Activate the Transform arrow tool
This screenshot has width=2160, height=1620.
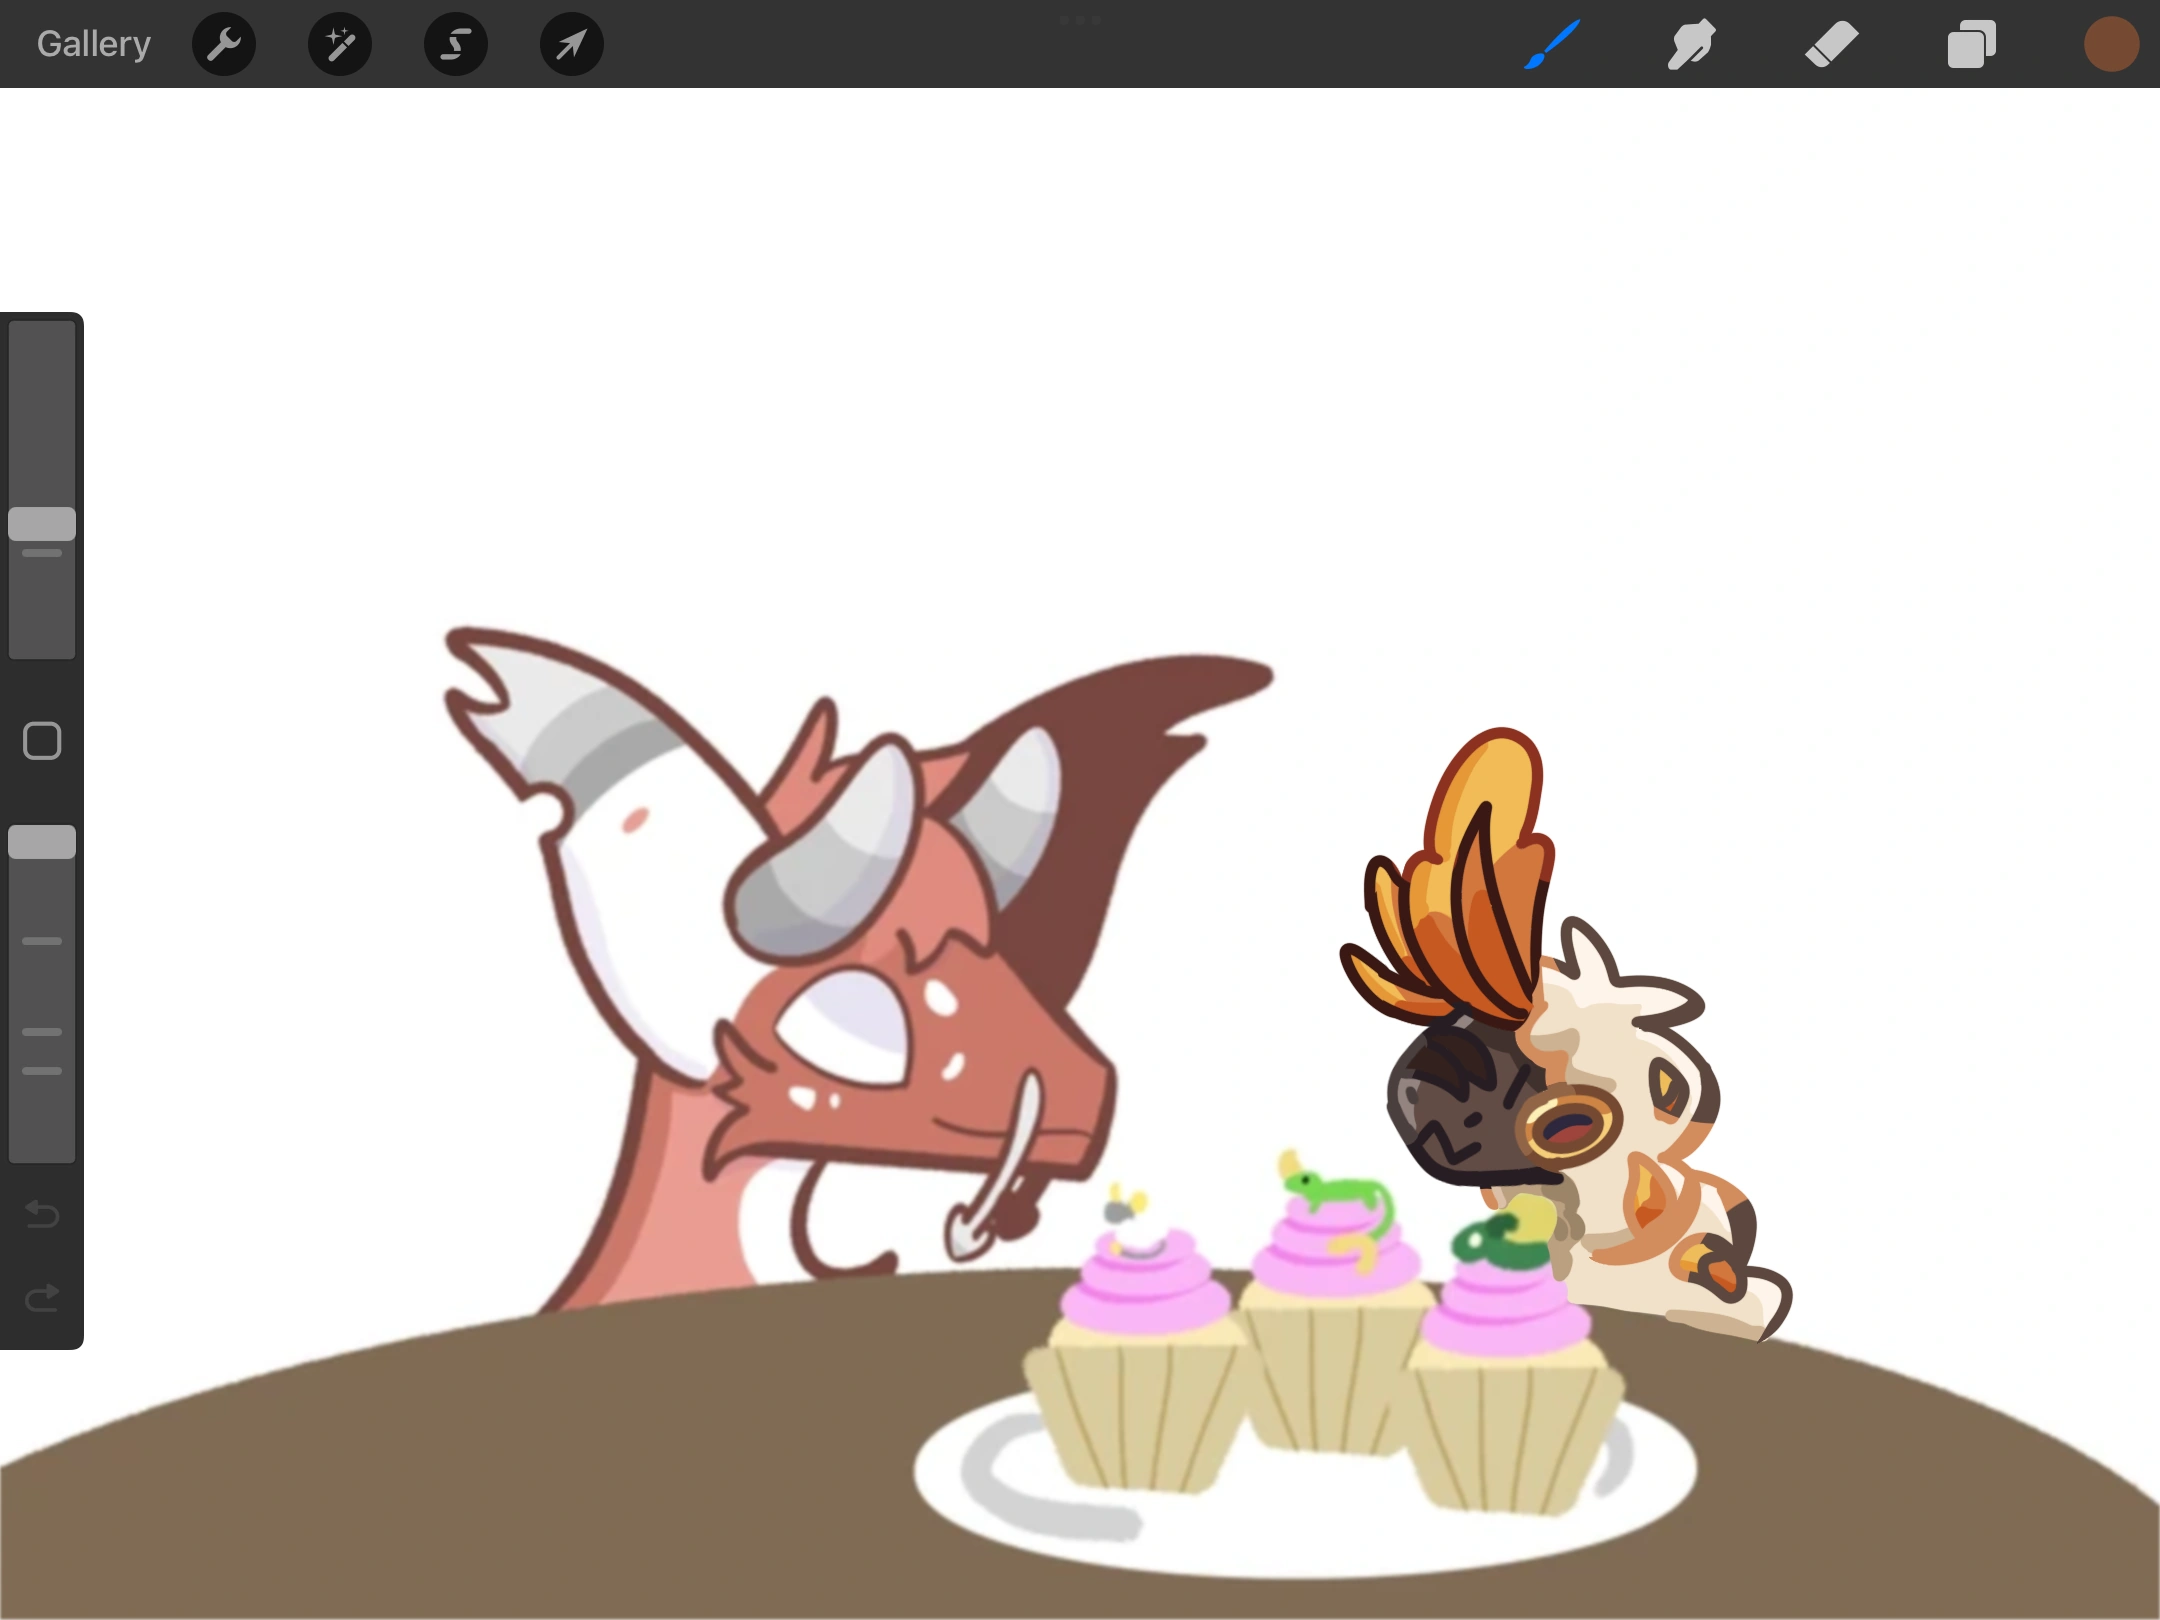point(572,44)
